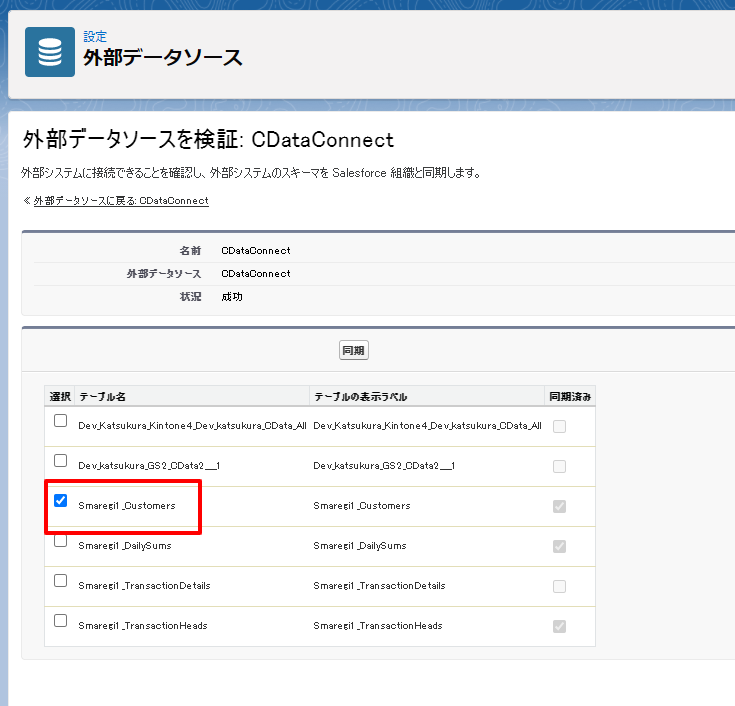Check the Smaregi1_TransactionHeads selection checkbox
Viewport: 735px width, 706px height.
click(x=60, y=620)
